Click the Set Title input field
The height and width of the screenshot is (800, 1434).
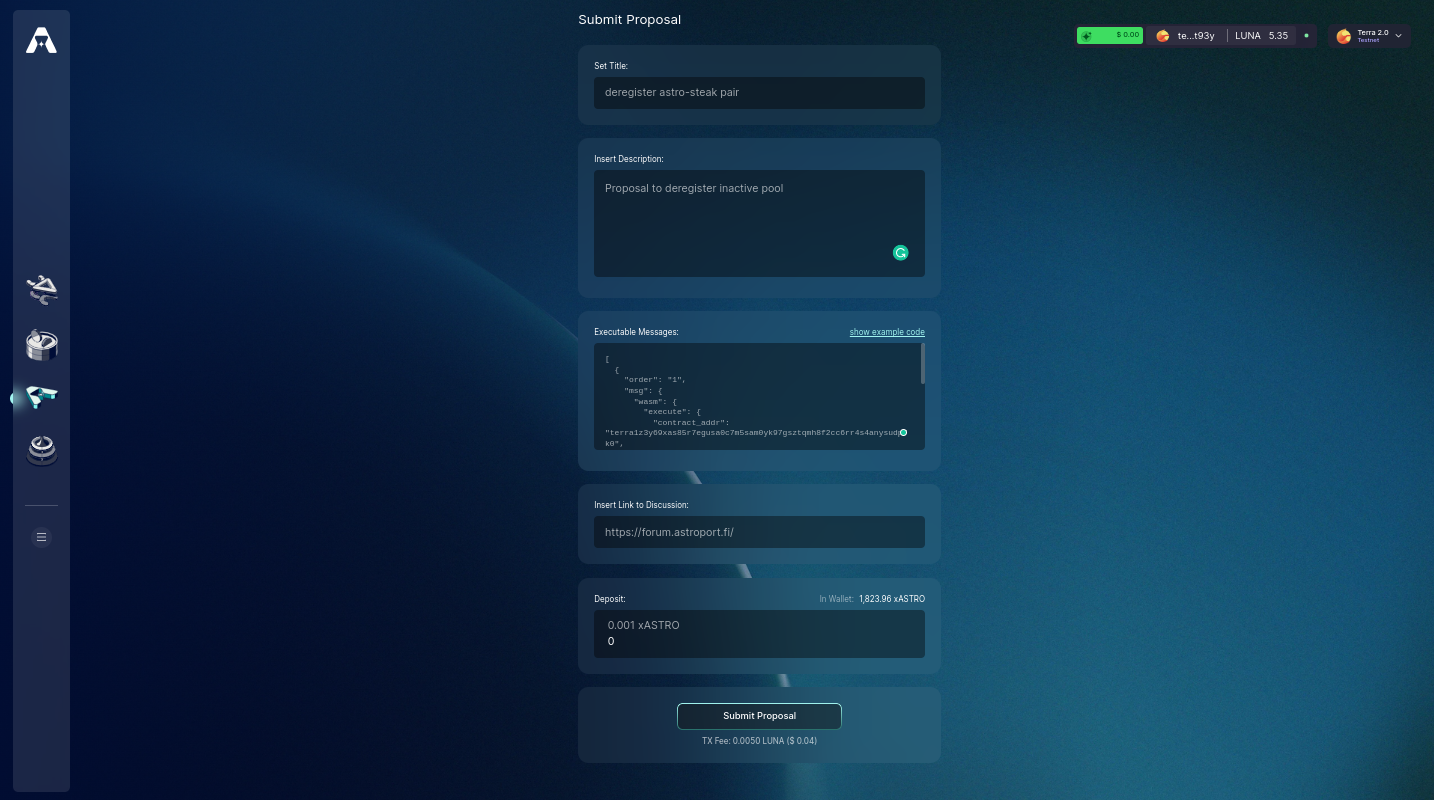pos(759,93)
